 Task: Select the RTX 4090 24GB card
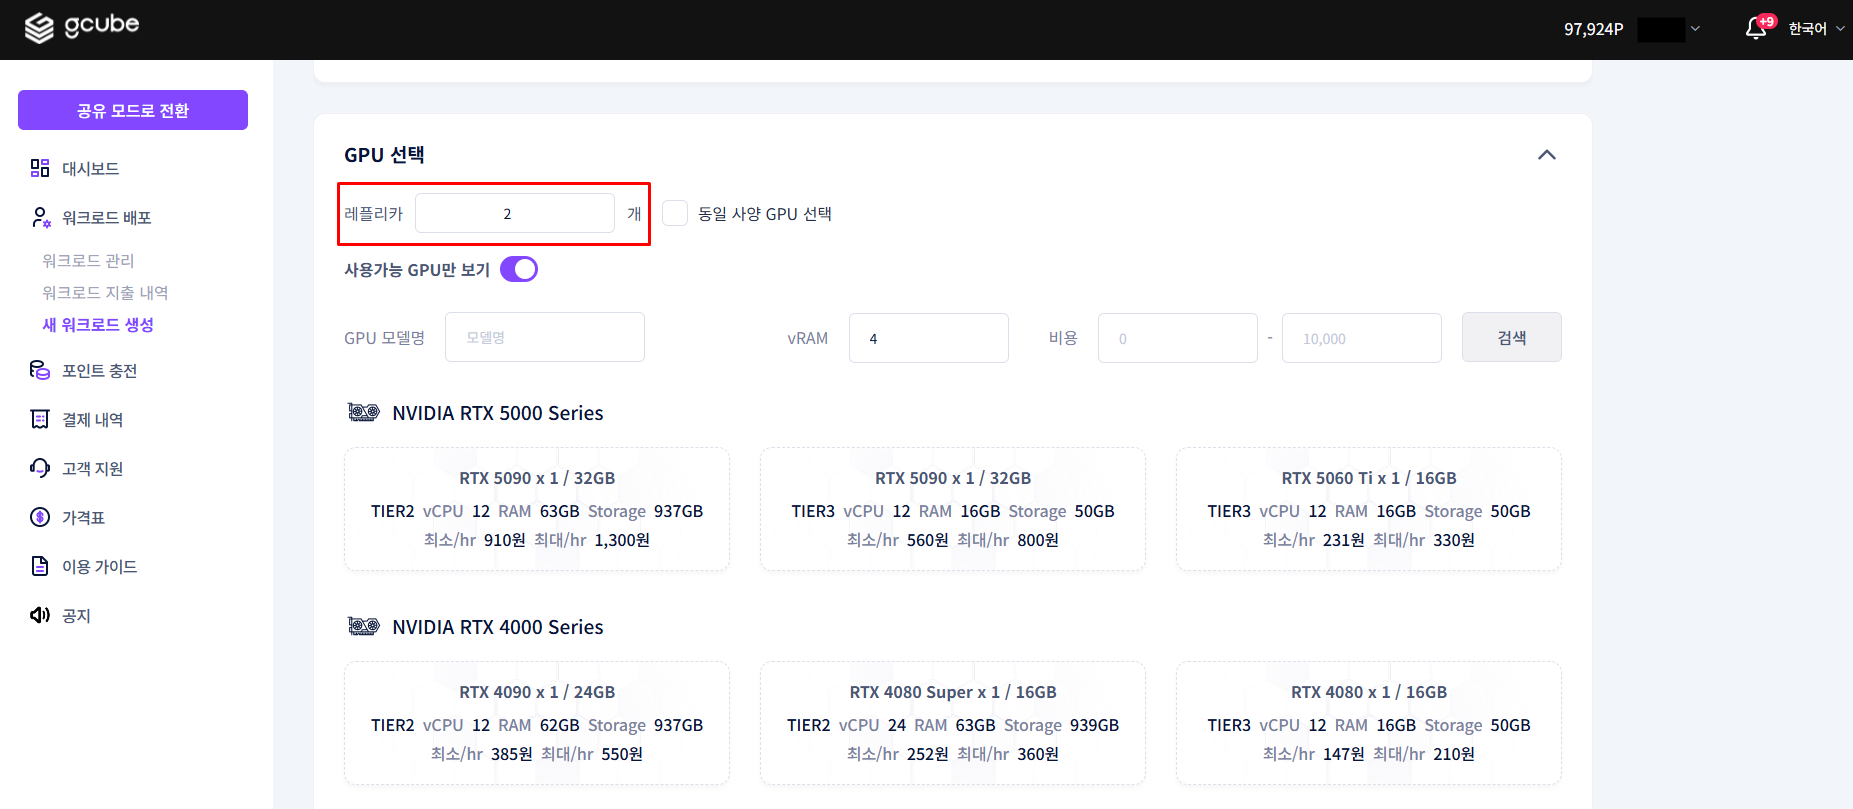tap(537, 723)
